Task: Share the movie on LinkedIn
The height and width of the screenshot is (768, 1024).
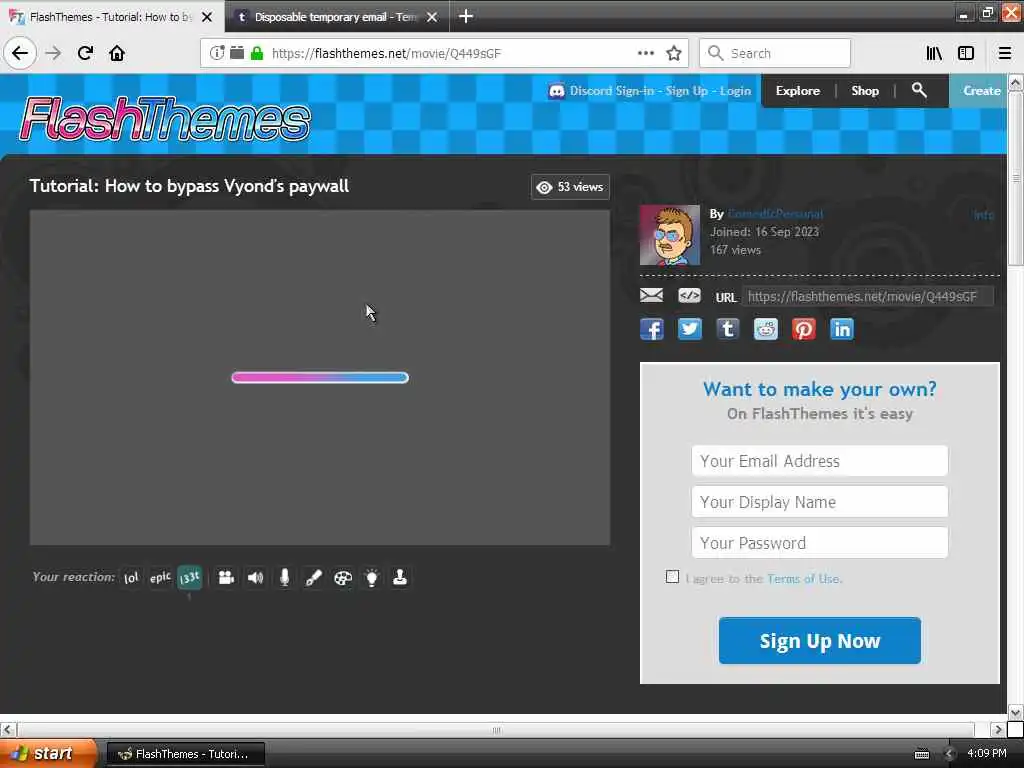Action: pos(842,329)
